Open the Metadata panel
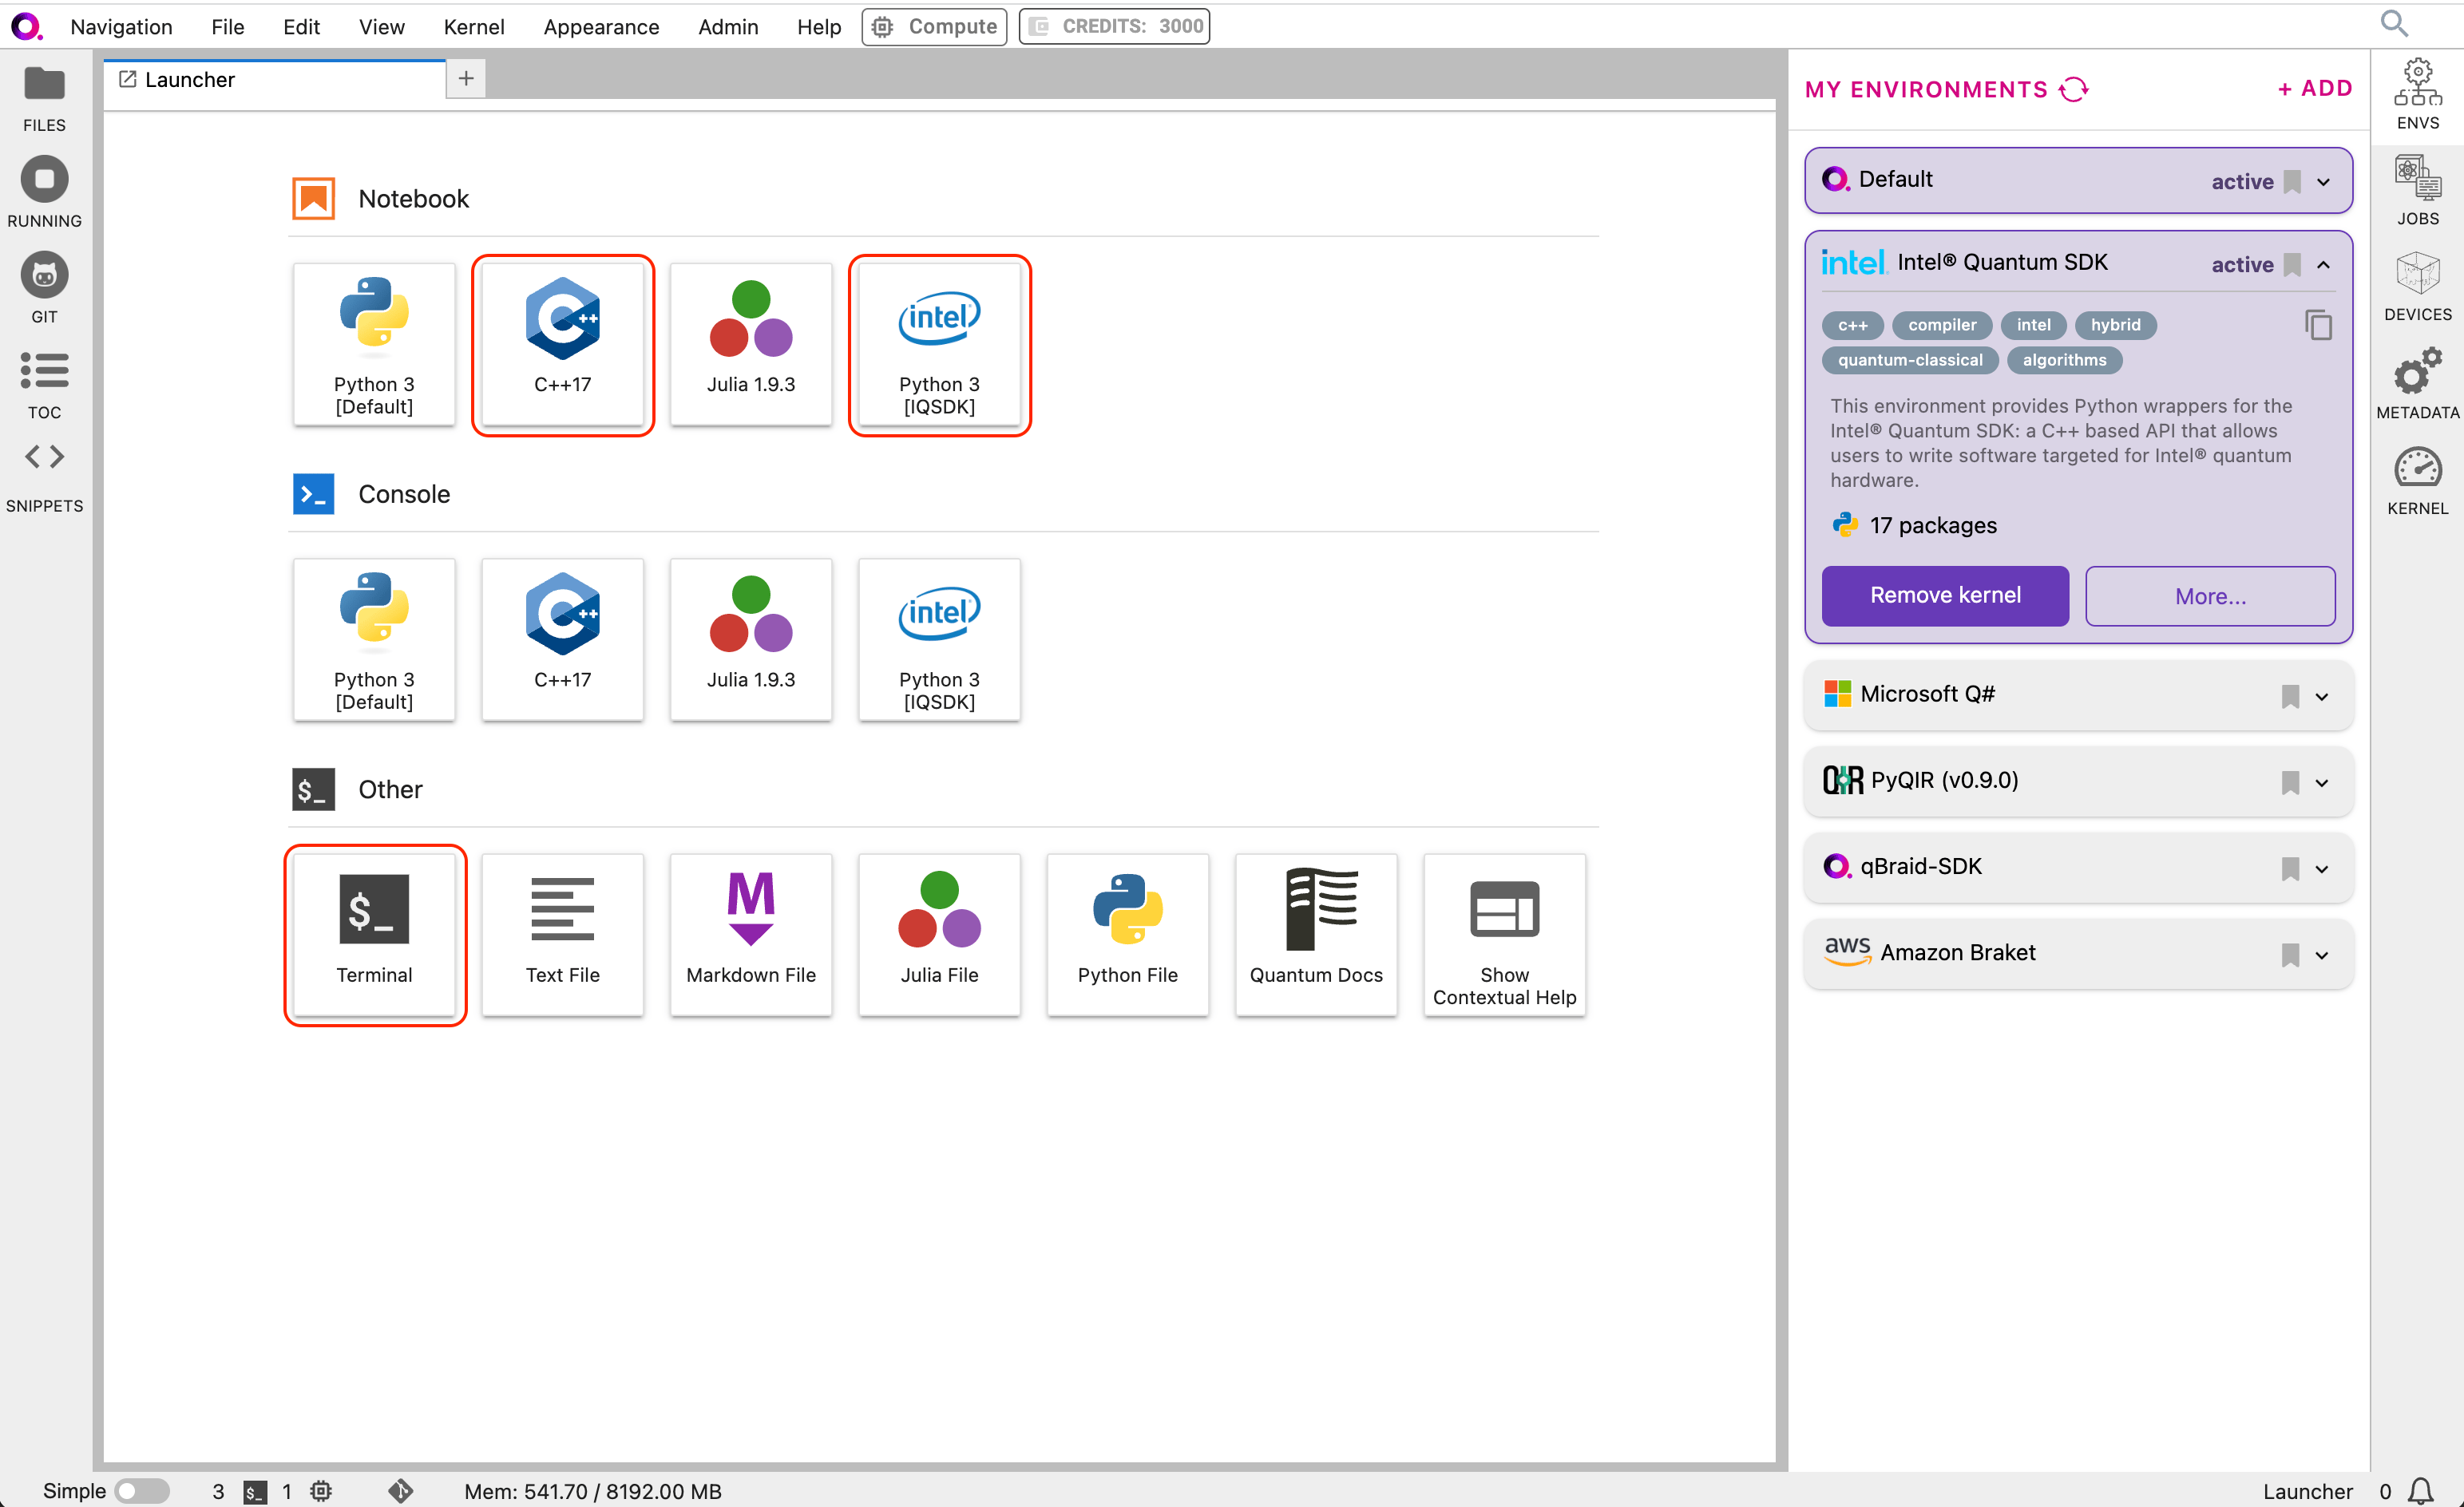Viewport: 2464px width, 1507px height. (2417, 383)
